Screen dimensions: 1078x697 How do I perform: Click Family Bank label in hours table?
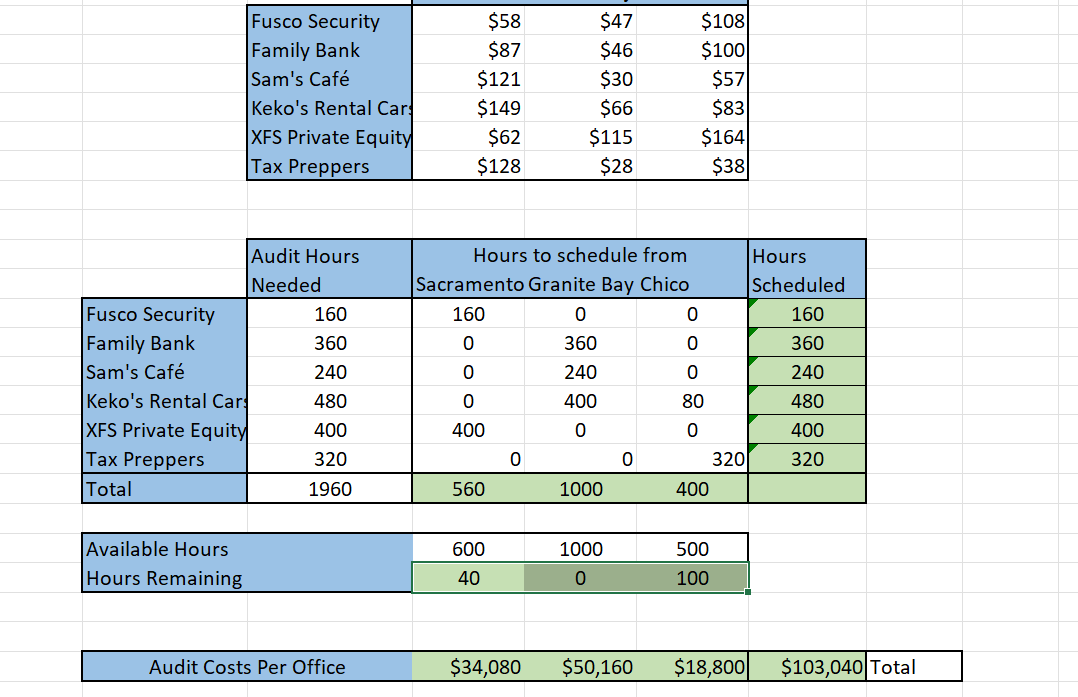click(x=164, y=342)
